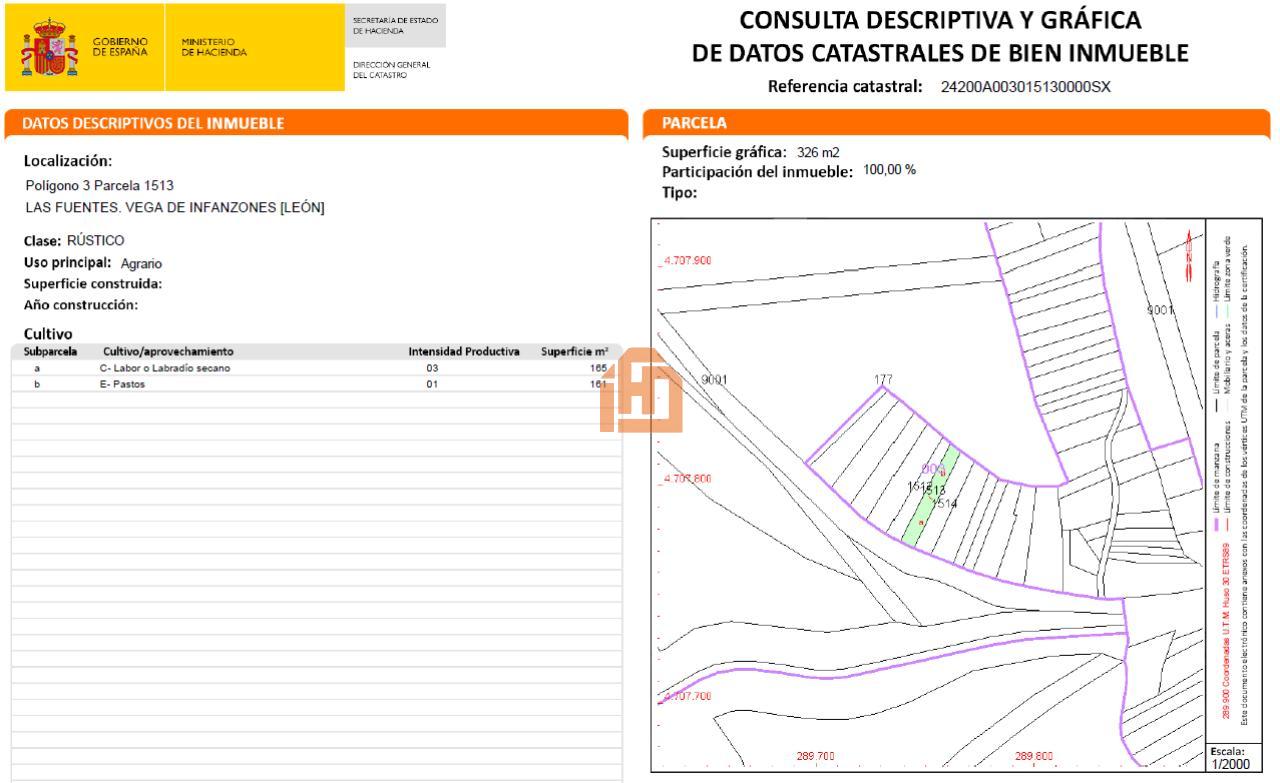Click label '9001' at map's upper right

(1162, 310)
